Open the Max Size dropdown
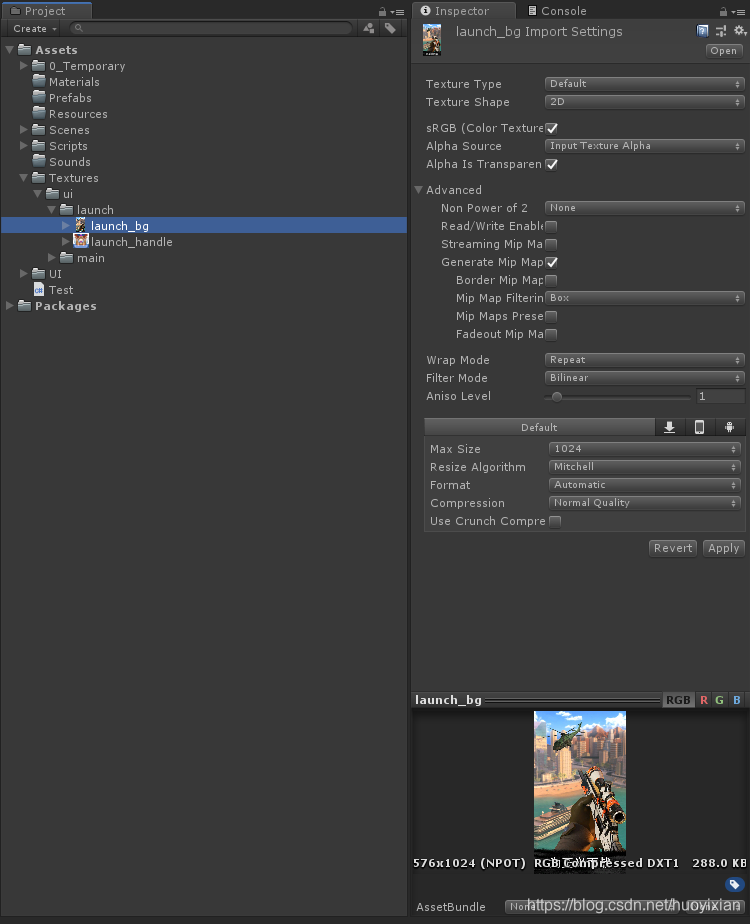The image size is (750, 924). point(643,448)
